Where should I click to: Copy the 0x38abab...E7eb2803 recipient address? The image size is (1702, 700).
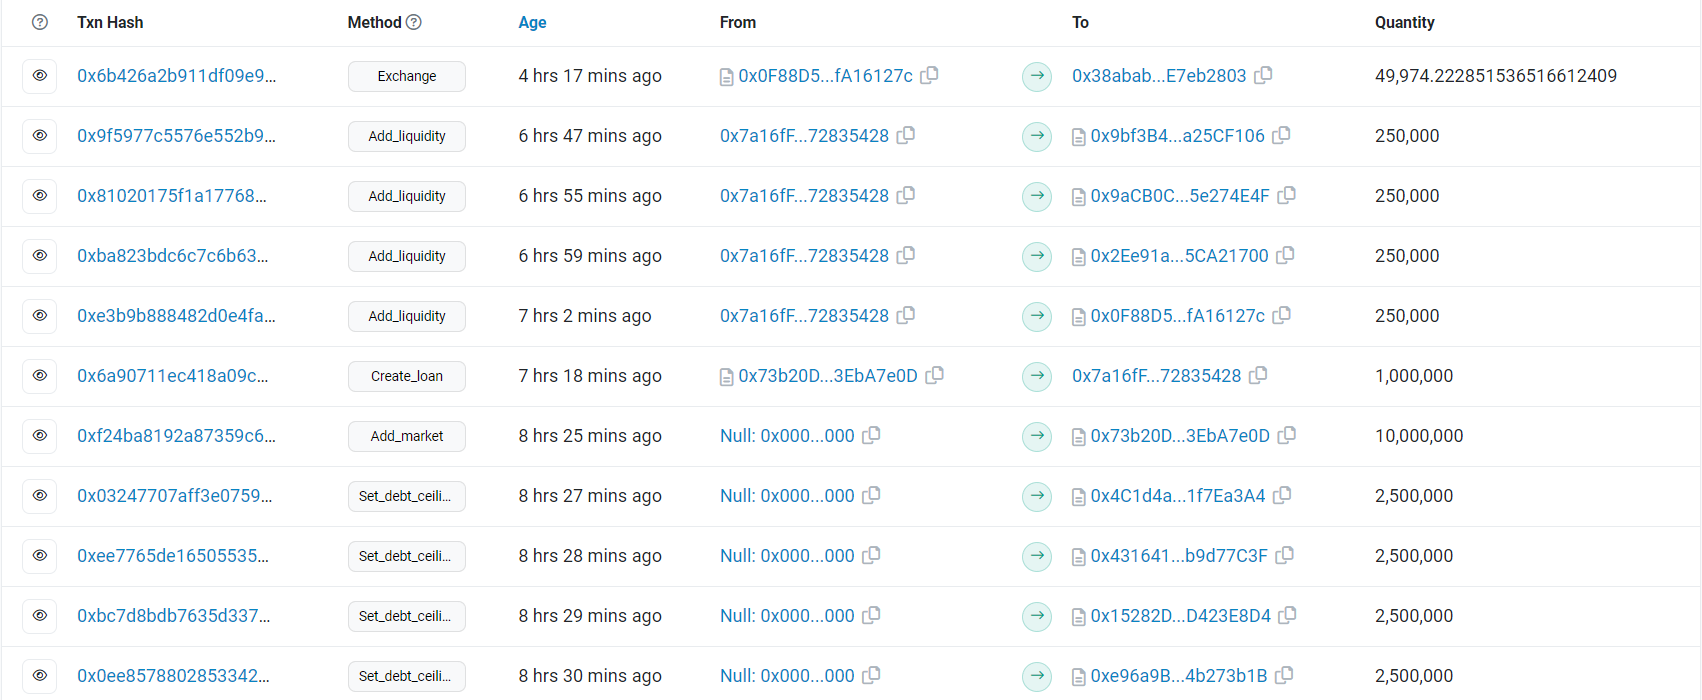(1263, 75)
